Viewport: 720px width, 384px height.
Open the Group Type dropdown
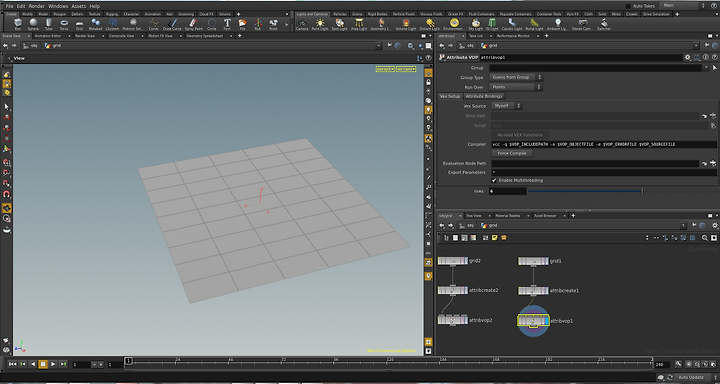516,77
